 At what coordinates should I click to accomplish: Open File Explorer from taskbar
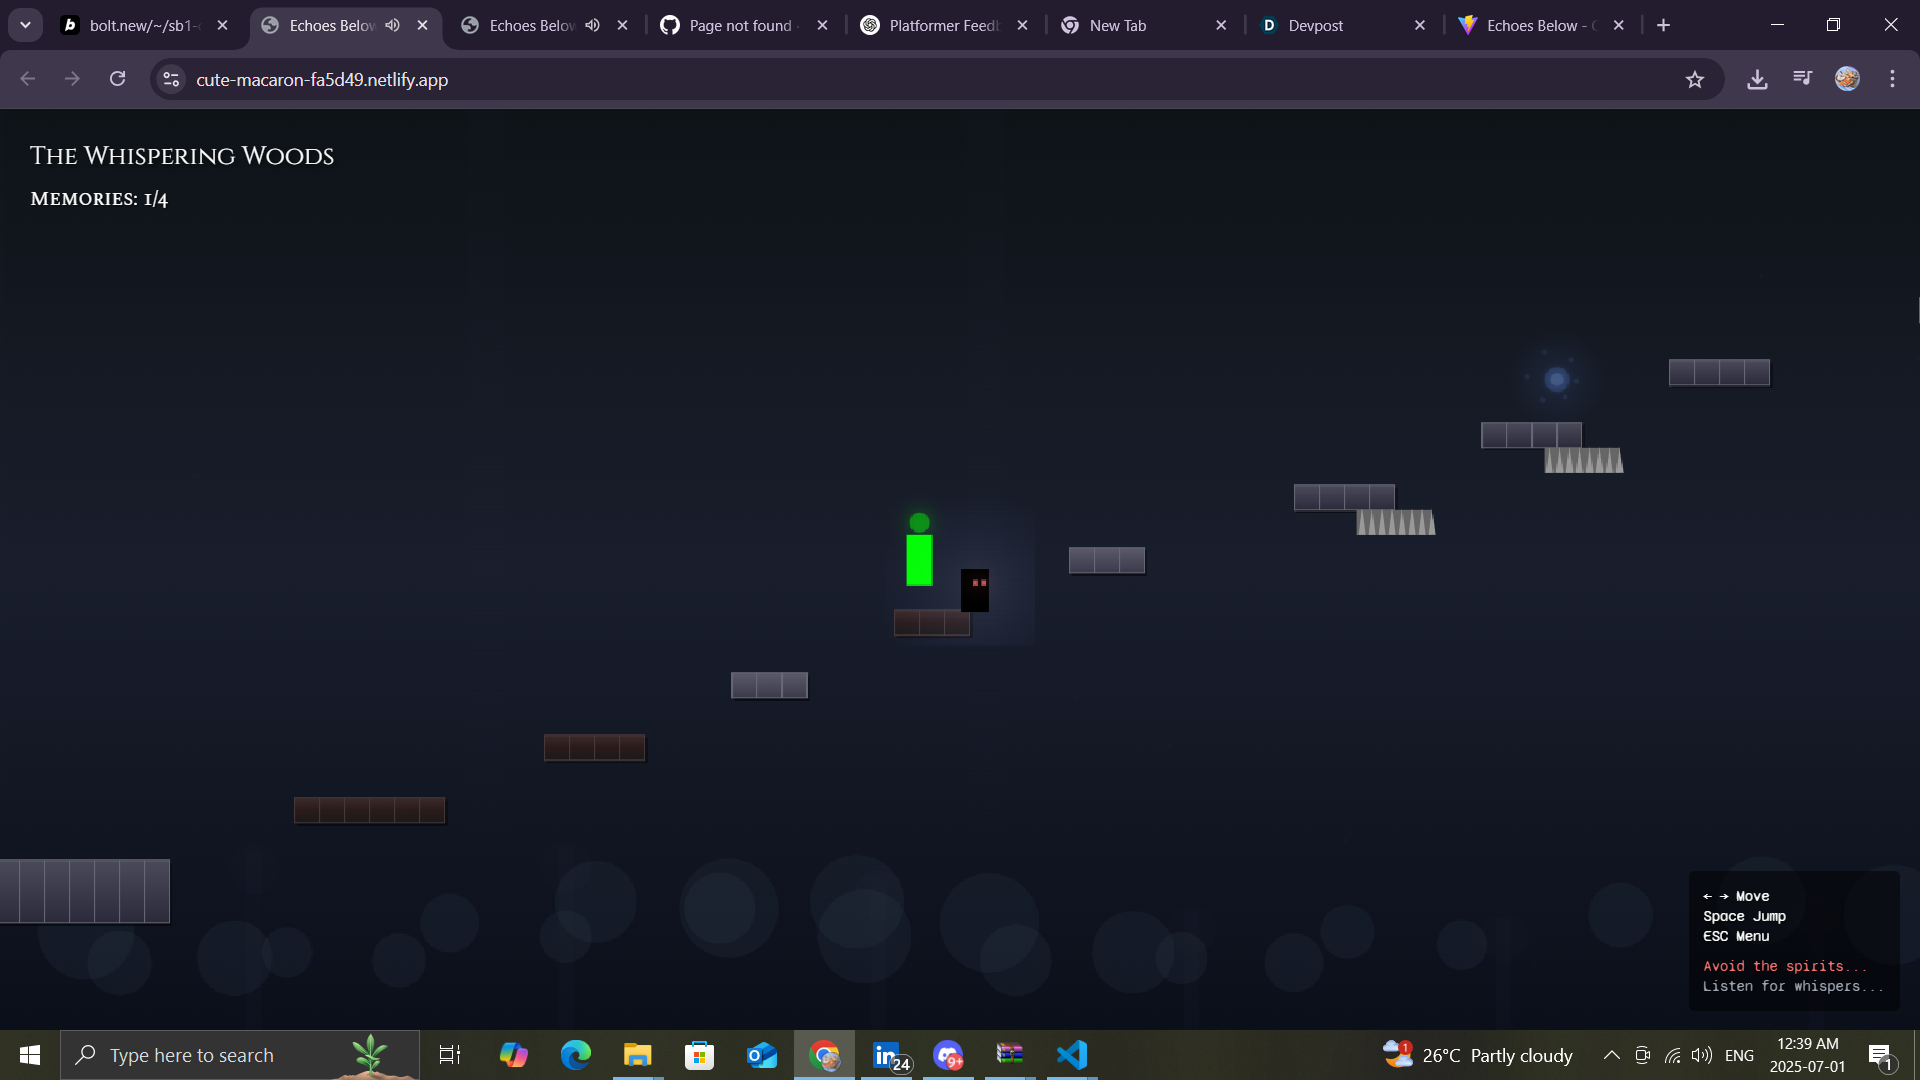point(637,1055)
